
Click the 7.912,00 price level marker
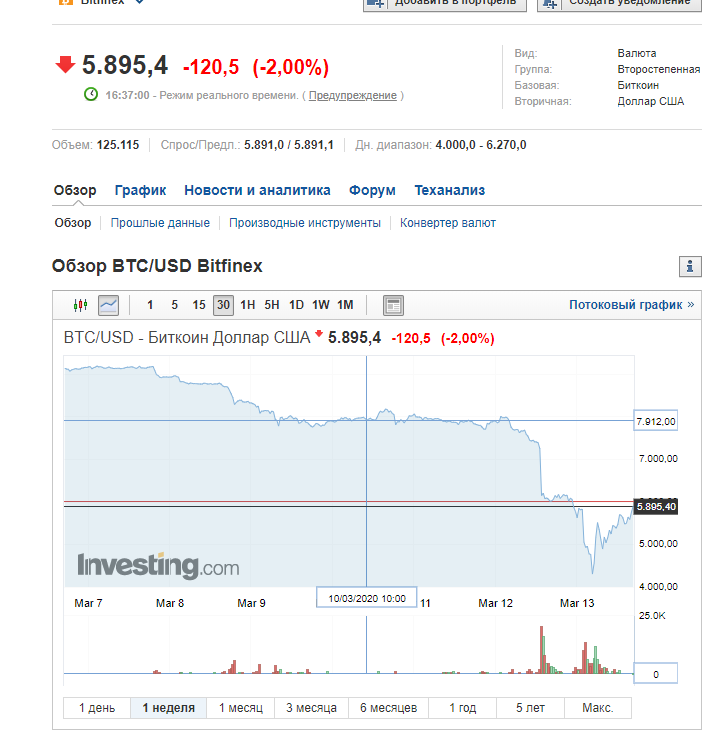656,421
